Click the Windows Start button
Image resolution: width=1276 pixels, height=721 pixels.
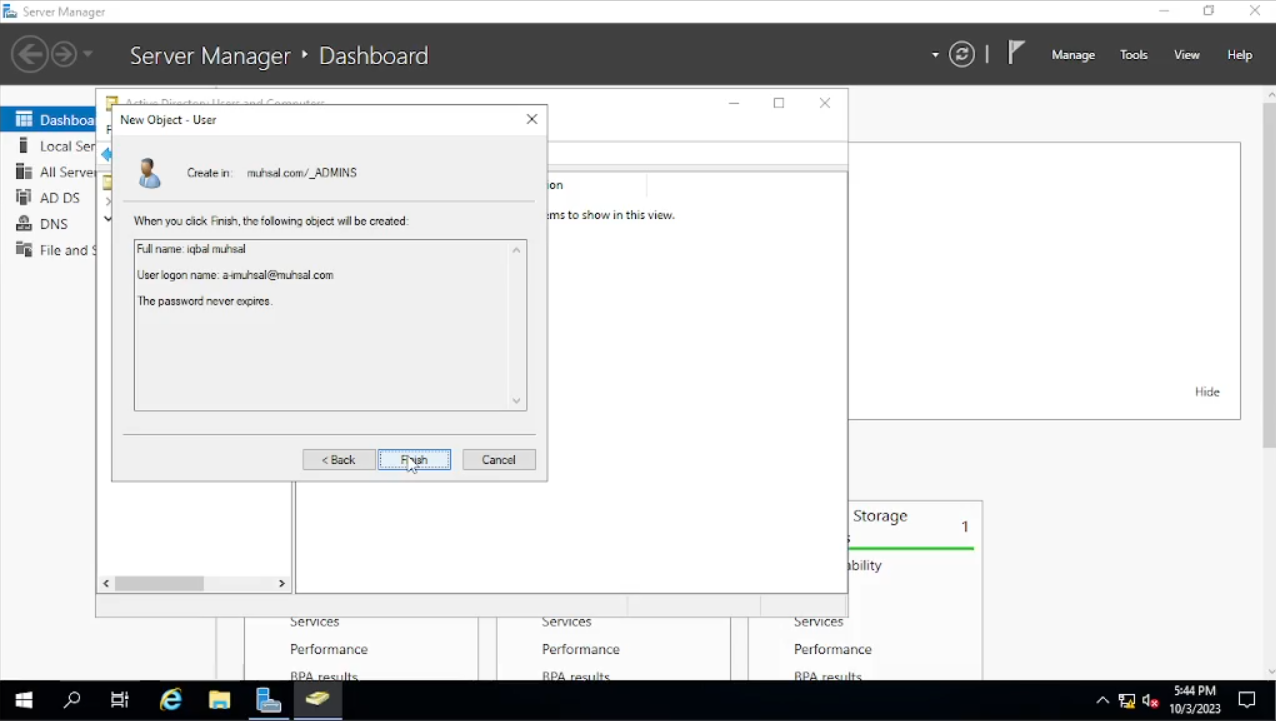pyautogui.click(x=24, y=700)
